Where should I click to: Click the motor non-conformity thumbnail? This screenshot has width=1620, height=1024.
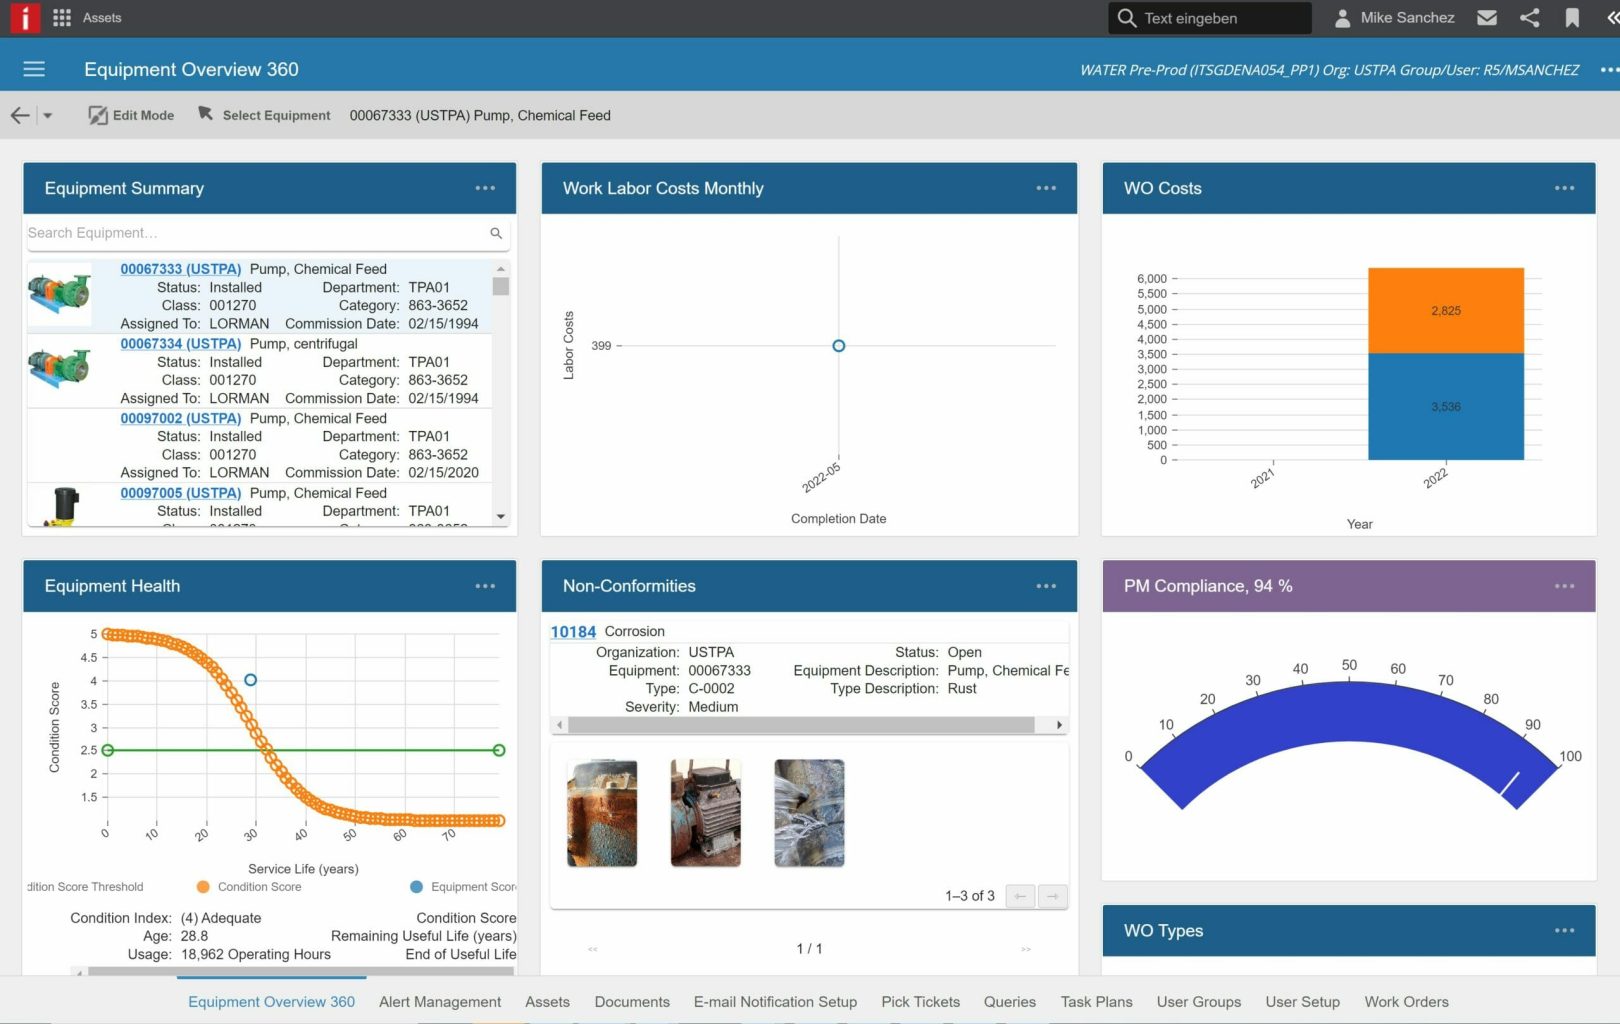tap(706, 813)
